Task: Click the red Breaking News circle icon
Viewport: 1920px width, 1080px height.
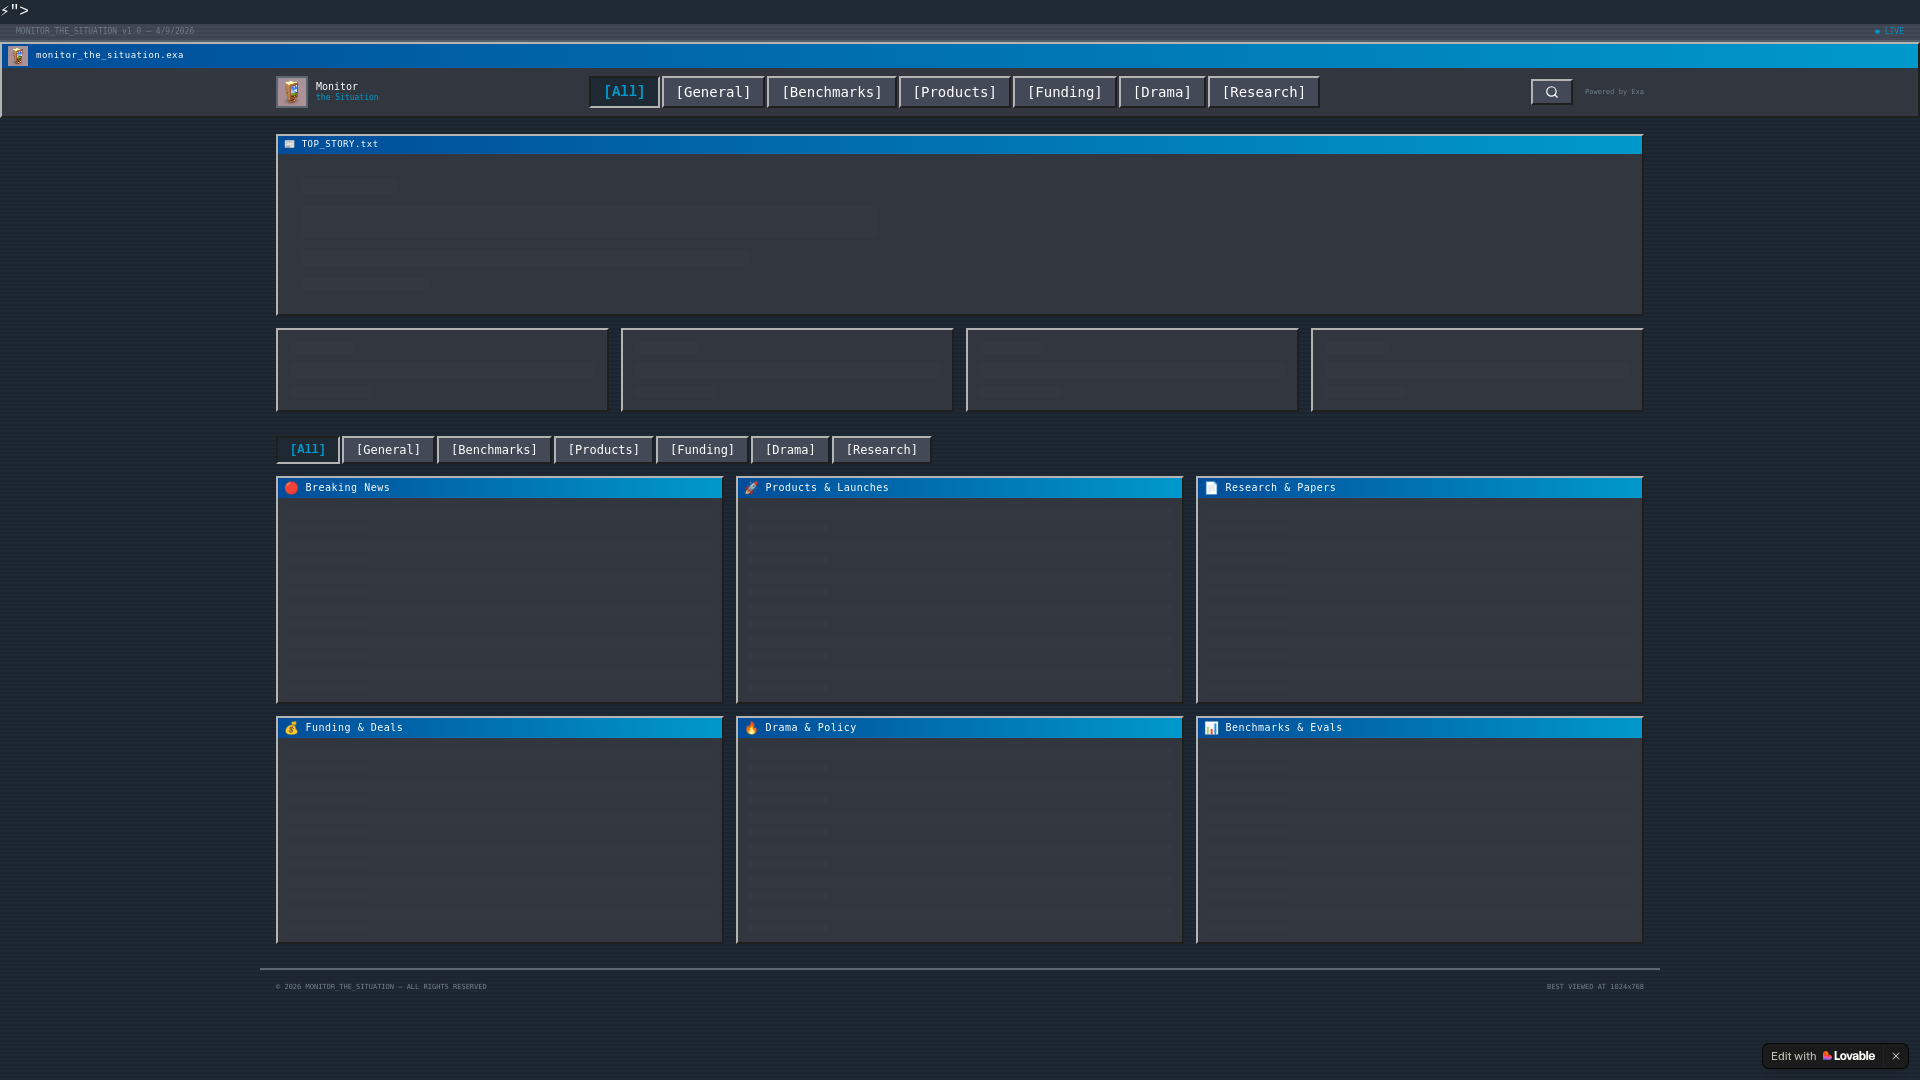Action: point(292,488)
